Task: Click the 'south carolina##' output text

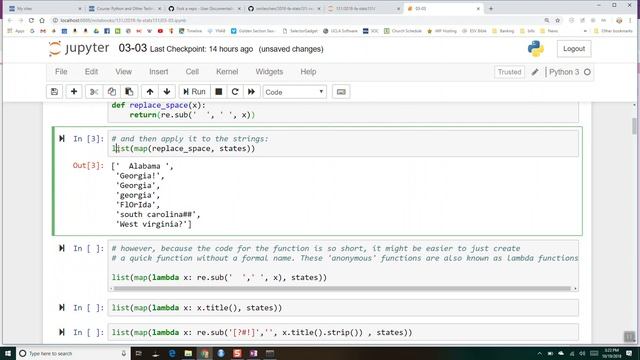Action: [157, 214]
